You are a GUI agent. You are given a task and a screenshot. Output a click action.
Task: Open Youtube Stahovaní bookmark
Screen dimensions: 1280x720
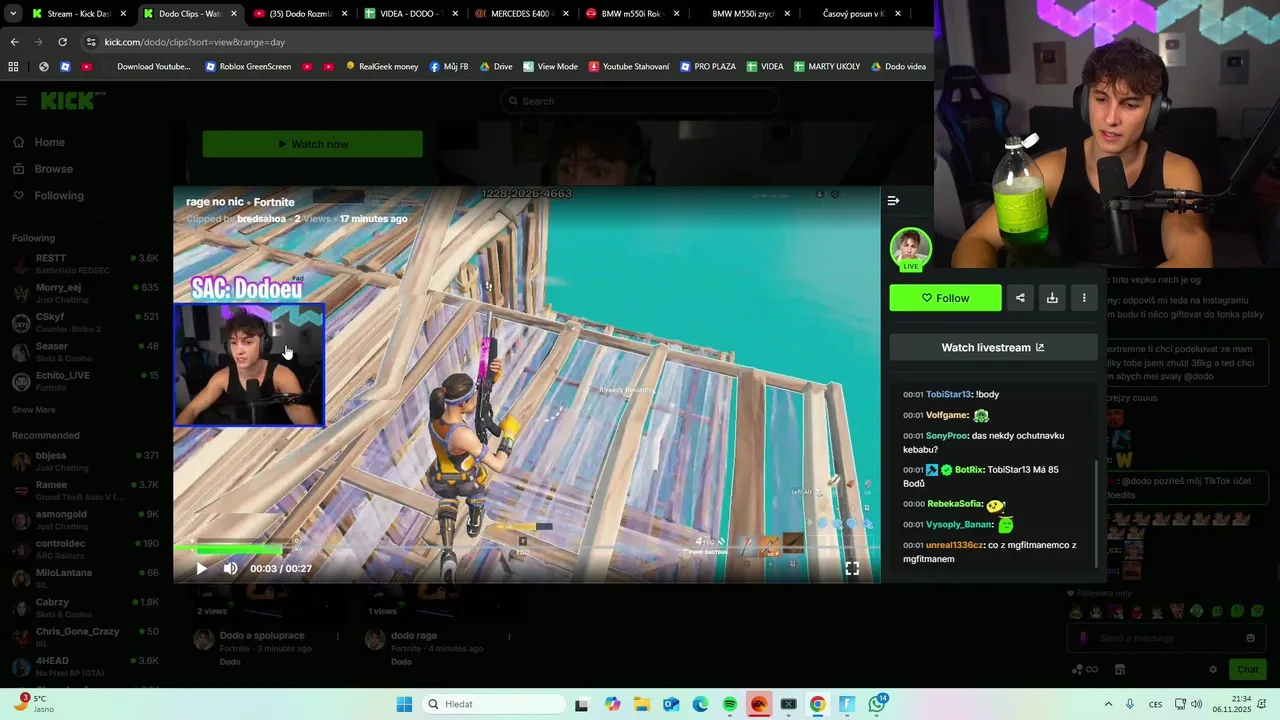(629, 67)
